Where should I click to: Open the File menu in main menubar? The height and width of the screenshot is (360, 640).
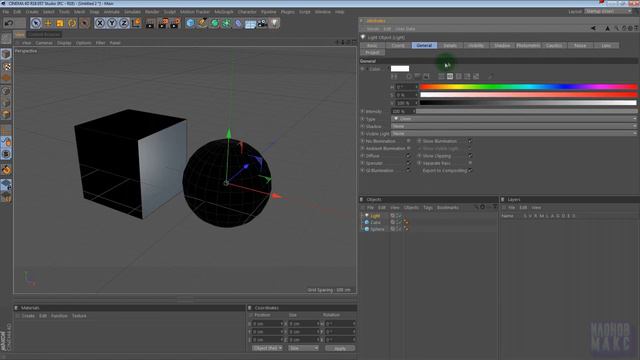5,12
